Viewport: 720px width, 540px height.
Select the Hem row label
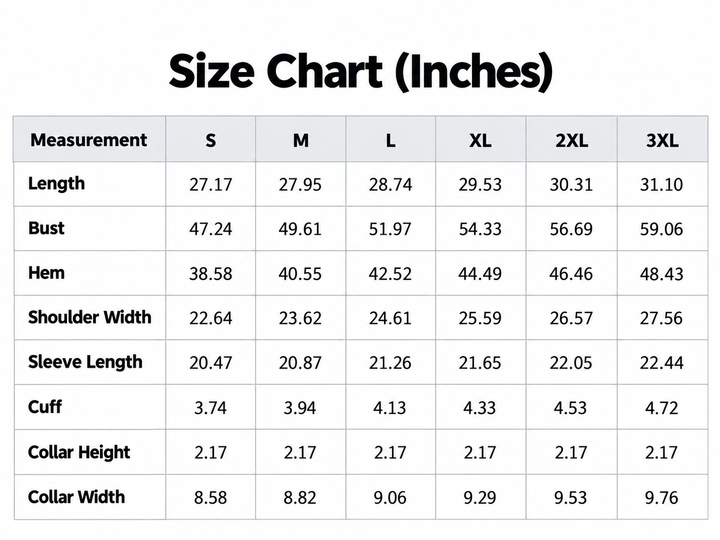[x=46, y=273]
